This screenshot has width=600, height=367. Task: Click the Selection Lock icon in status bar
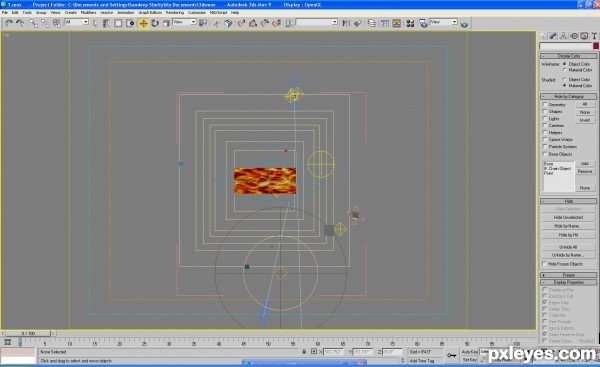[x=304, y=351]
